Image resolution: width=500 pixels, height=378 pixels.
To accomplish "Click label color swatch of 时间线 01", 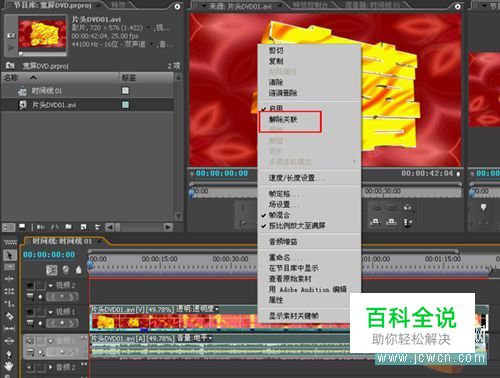I will click(x=125, y=91).
